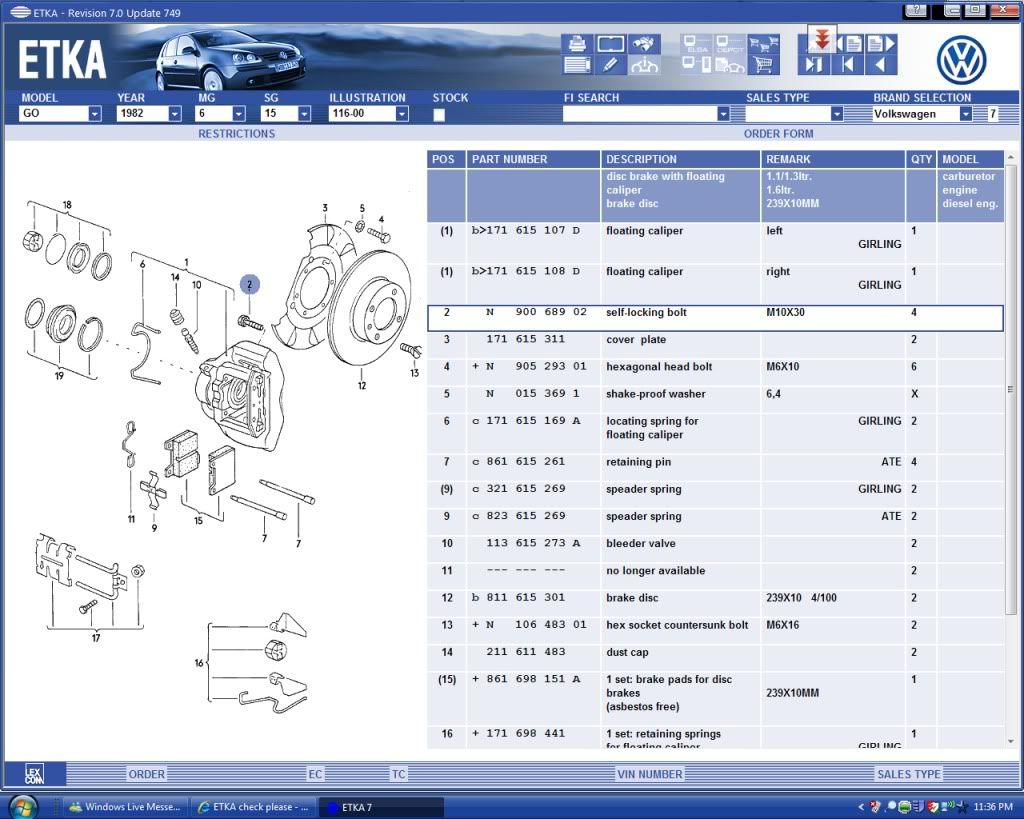The height and width of the screenshot is (819, 1024).
Task: Click the DEPOT icon
Action: [x=729, y=44]
